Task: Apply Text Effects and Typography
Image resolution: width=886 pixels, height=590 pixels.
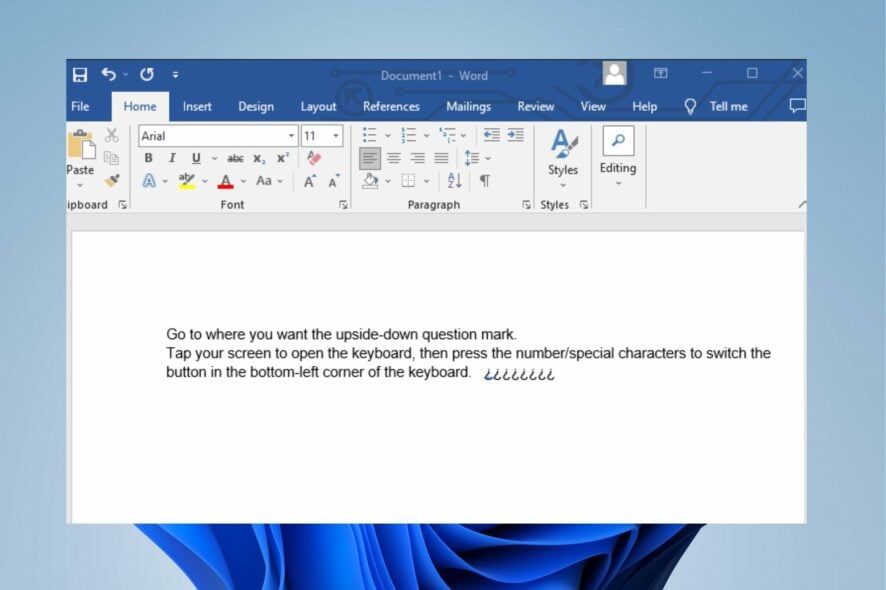Action: tap(149, 181)
